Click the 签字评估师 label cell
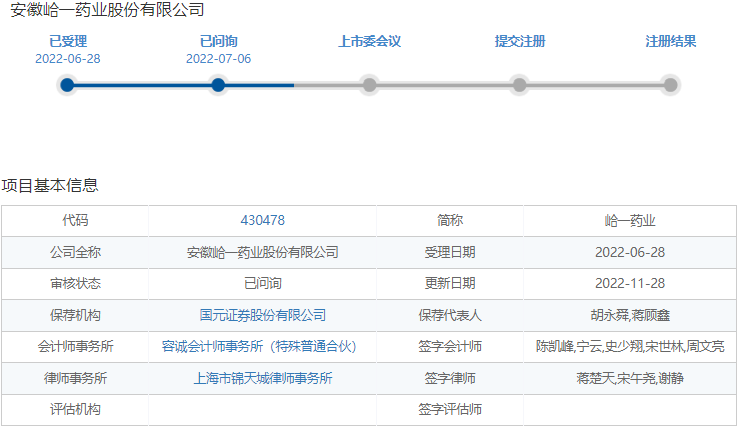The image size is (738, 427). [x=450, y=410]
